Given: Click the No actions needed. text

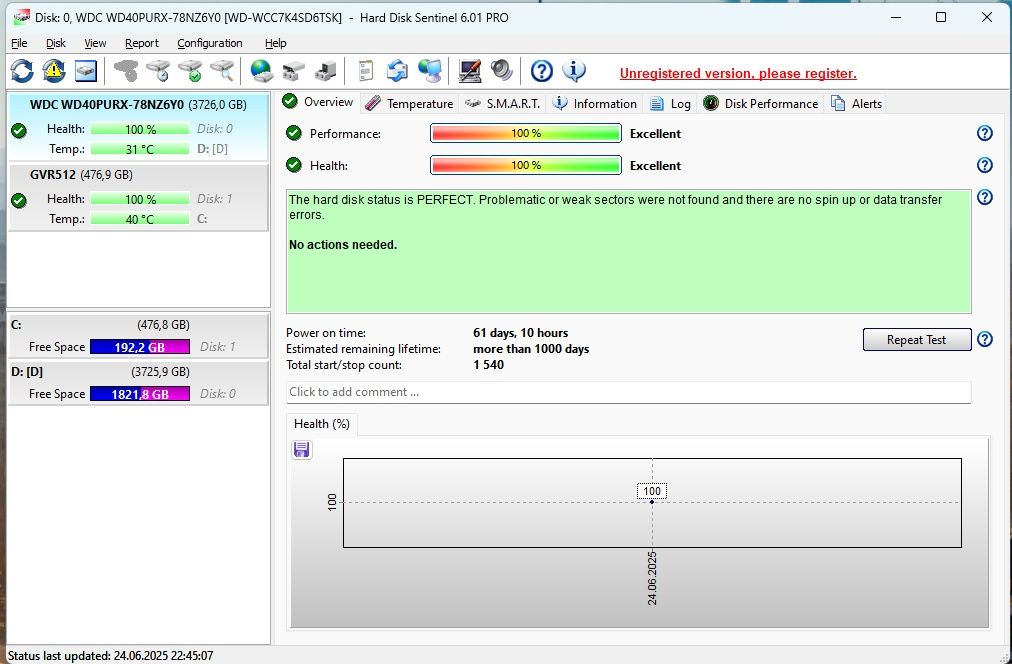Looking at the screenshot, I should point(343,245).
